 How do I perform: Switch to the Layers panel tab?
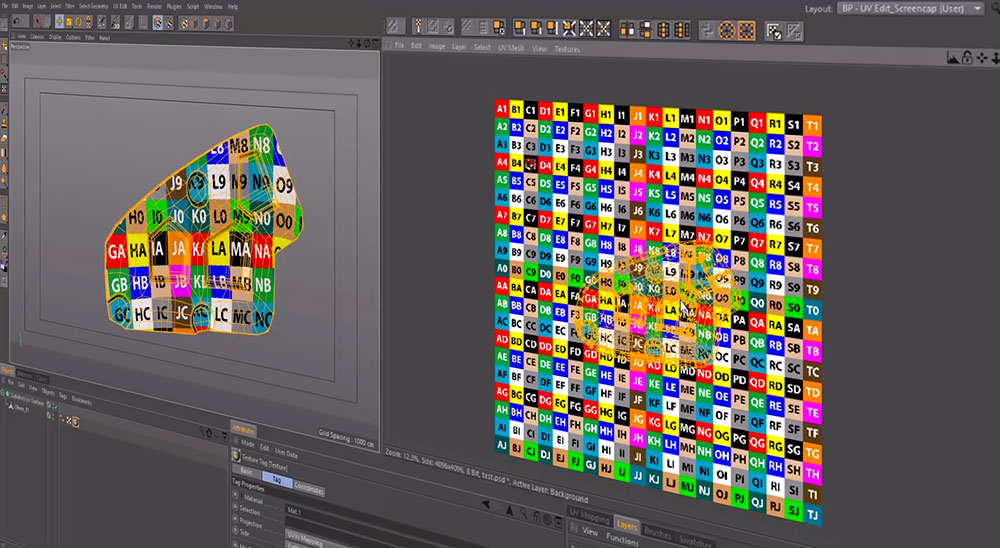tap(627, 524)
